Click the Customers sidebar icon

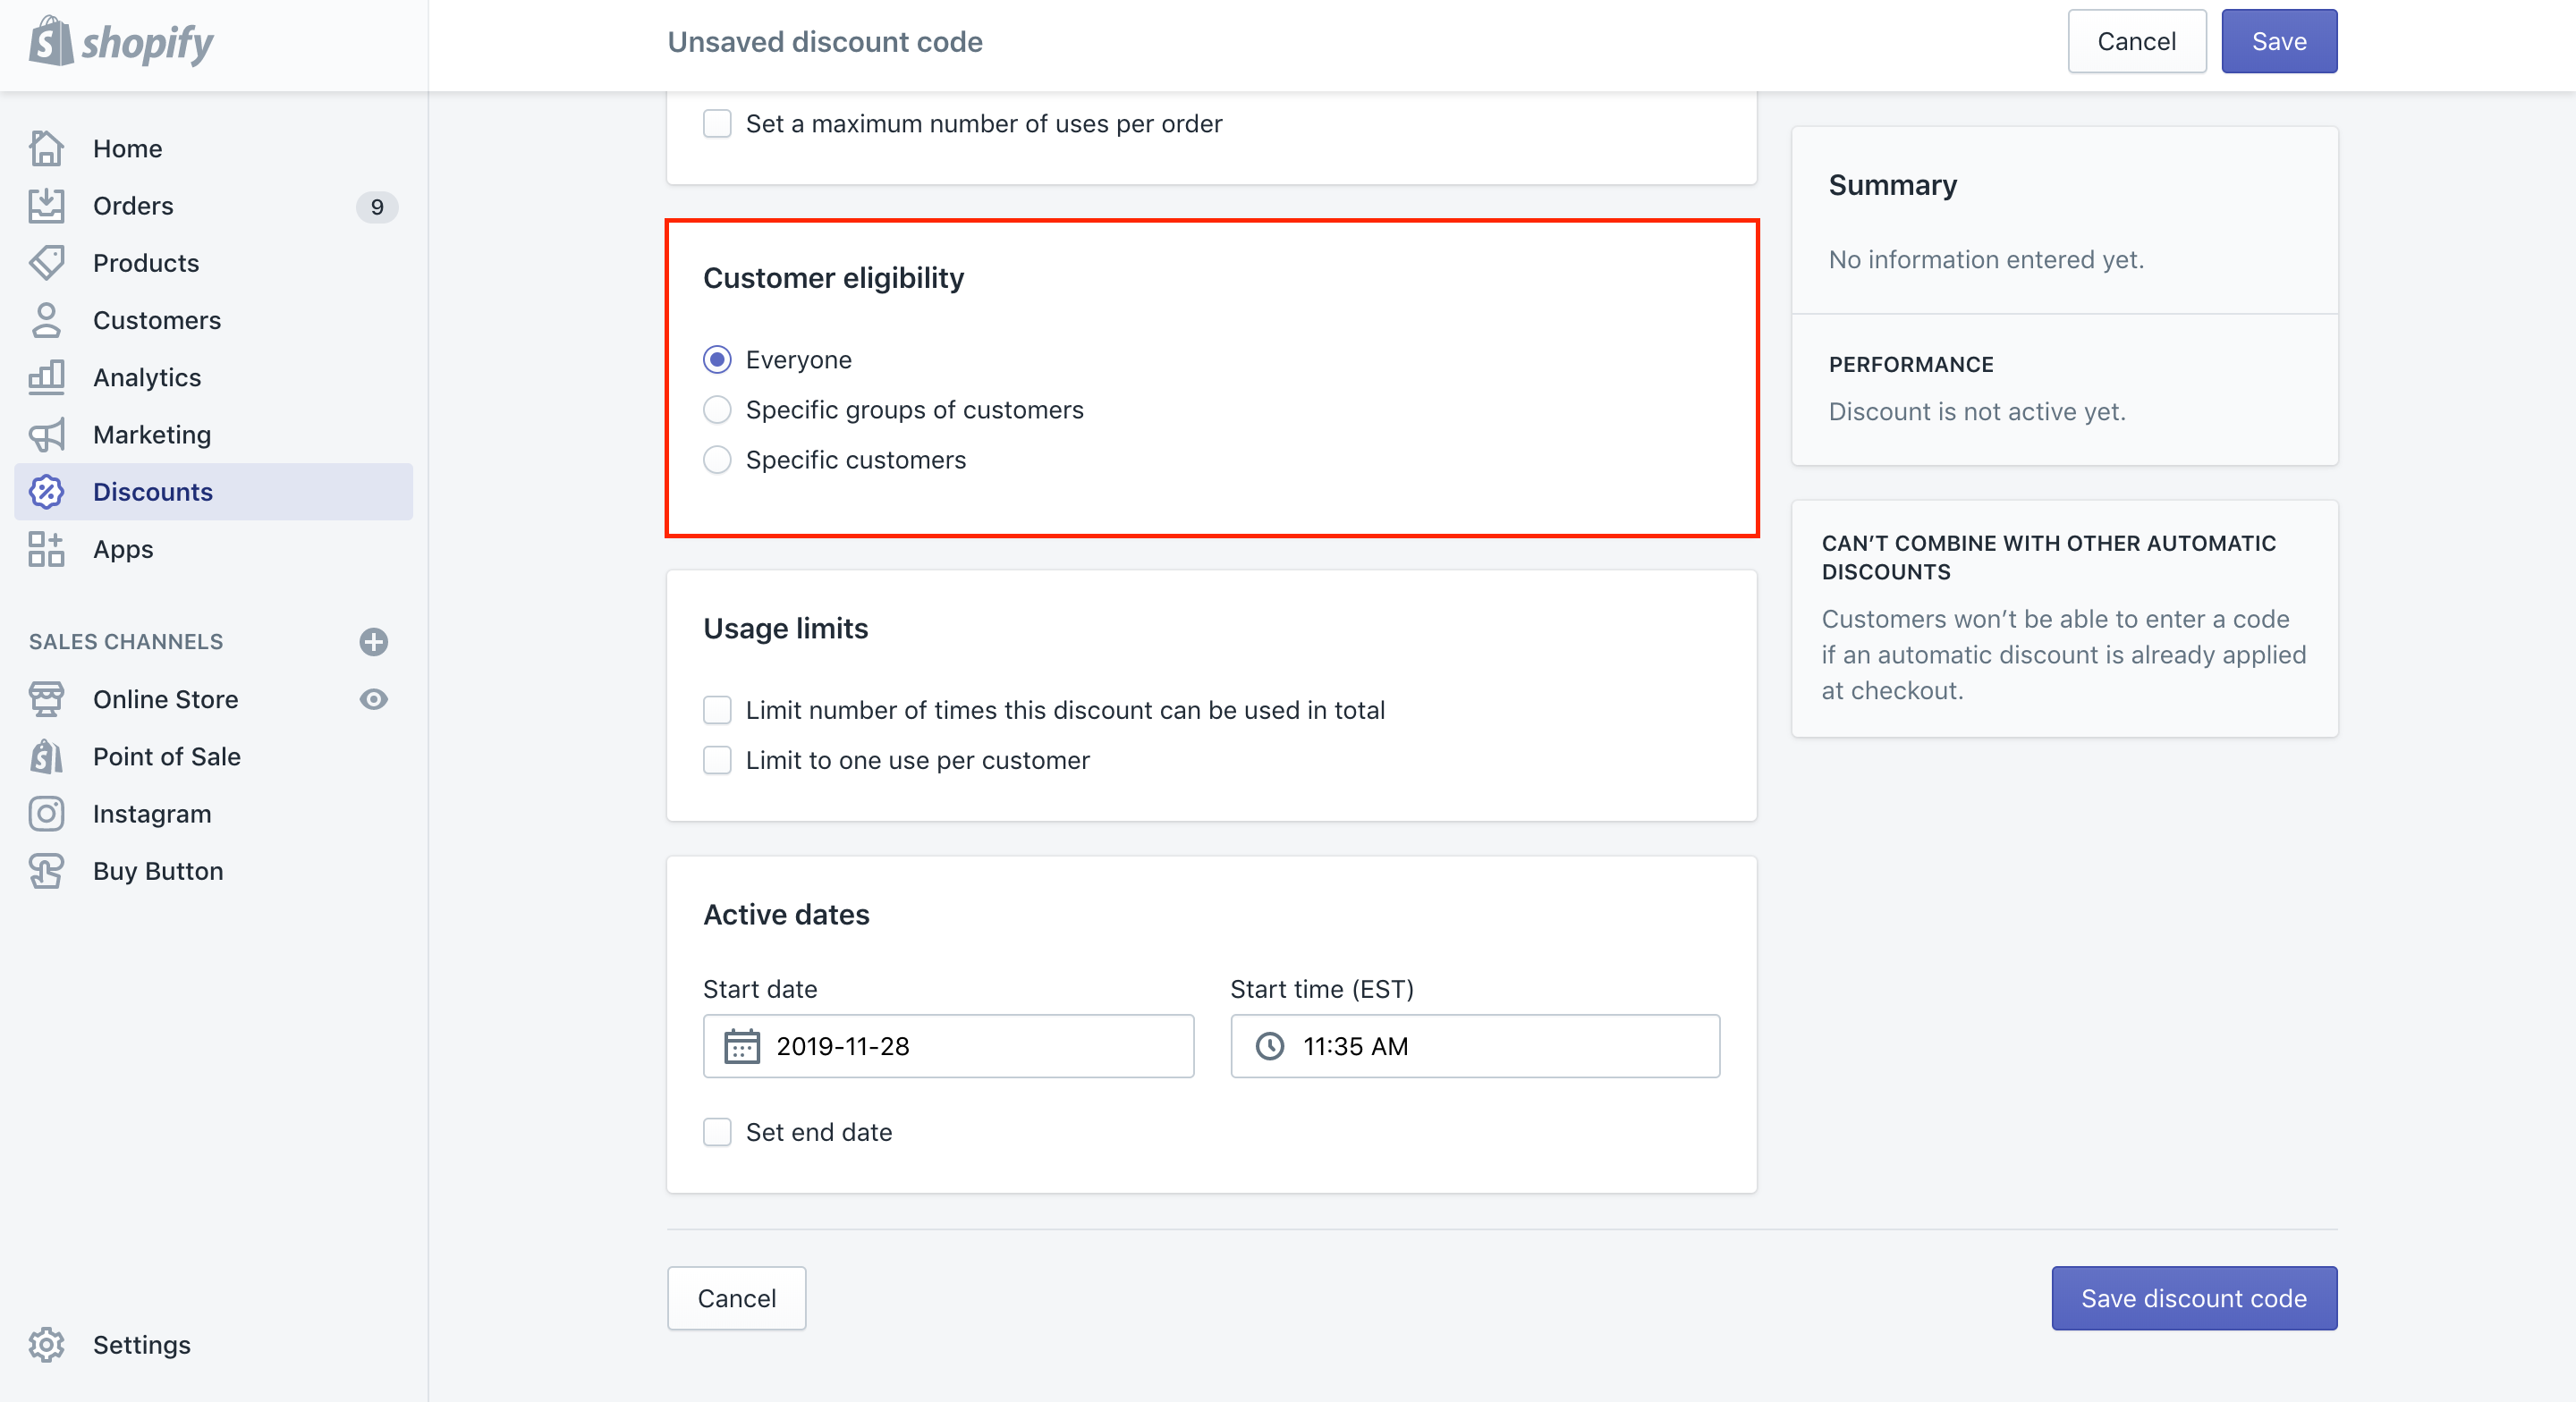47,319
